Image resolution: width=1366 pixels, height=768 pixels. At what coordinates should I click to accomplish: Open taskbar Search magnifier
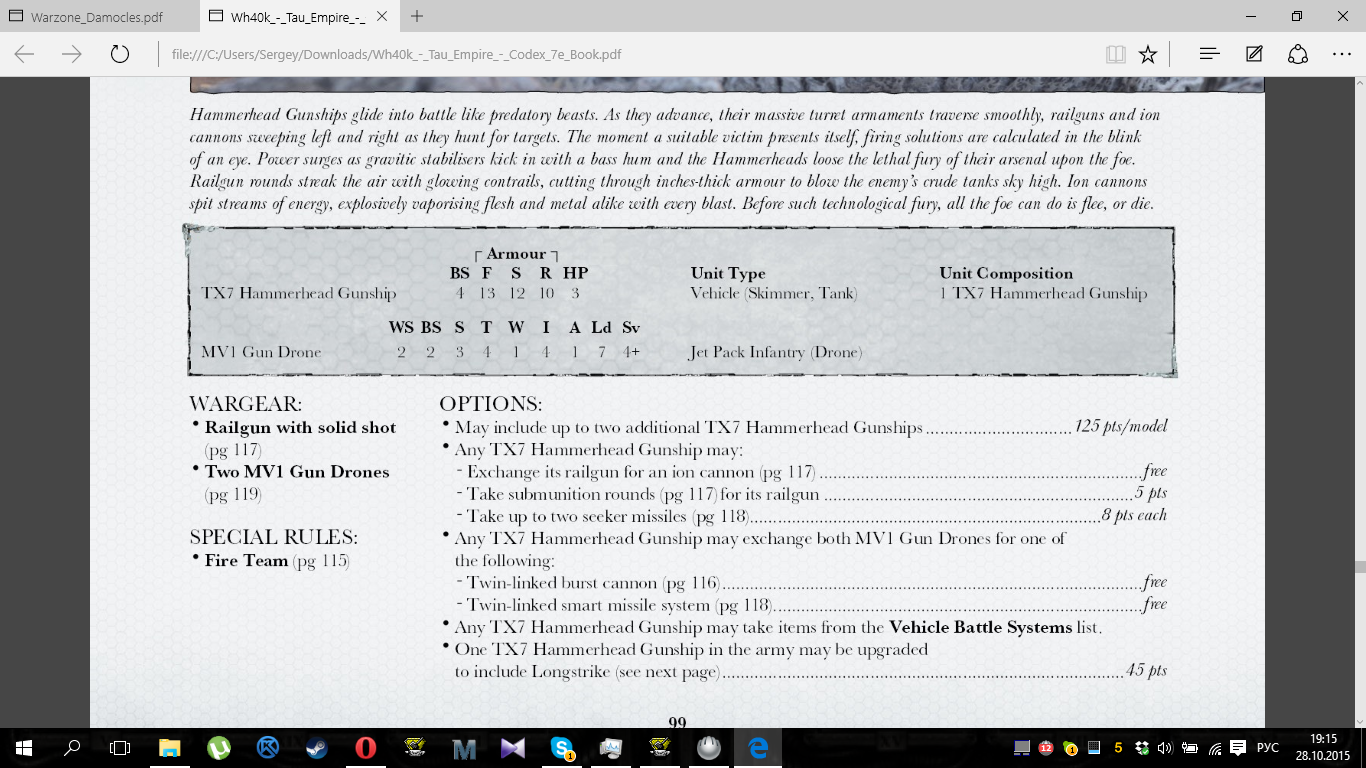pyautogui.click(x=72, y=747)
